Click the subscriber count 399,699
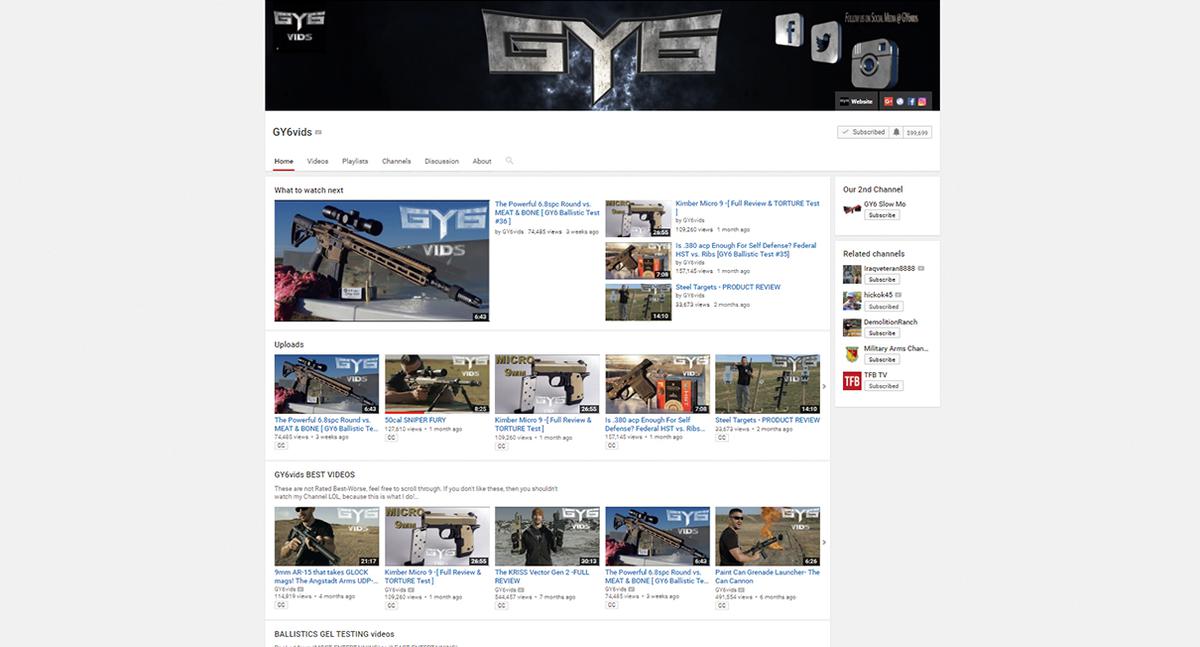This screenshot has height=647, width=1200. click(917, 132)
